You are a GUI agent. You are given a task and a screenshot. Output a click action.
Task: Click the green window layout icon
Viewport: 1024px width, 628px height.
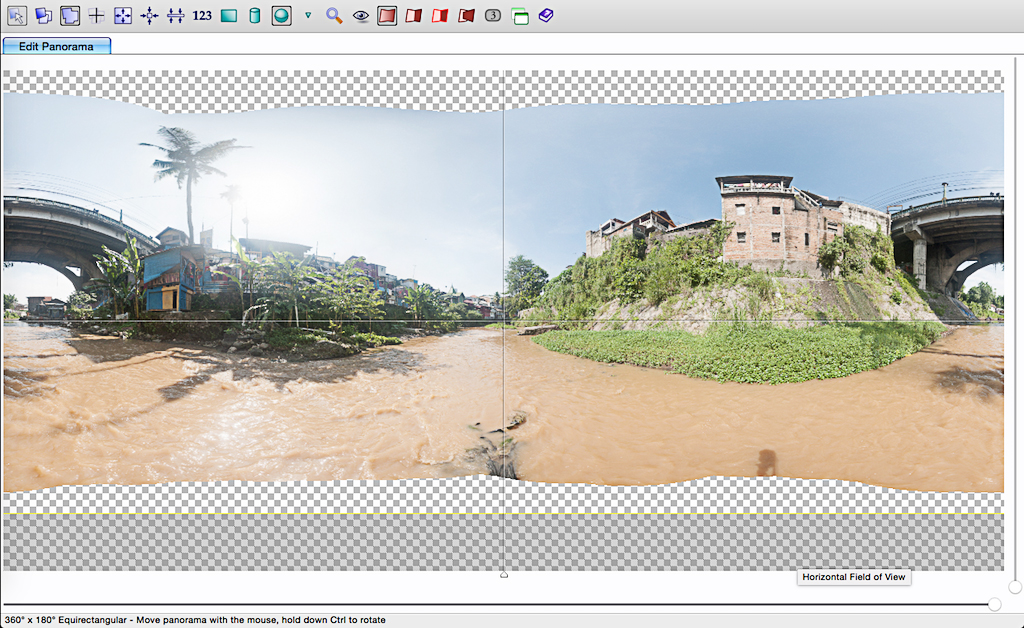[519, 15]
